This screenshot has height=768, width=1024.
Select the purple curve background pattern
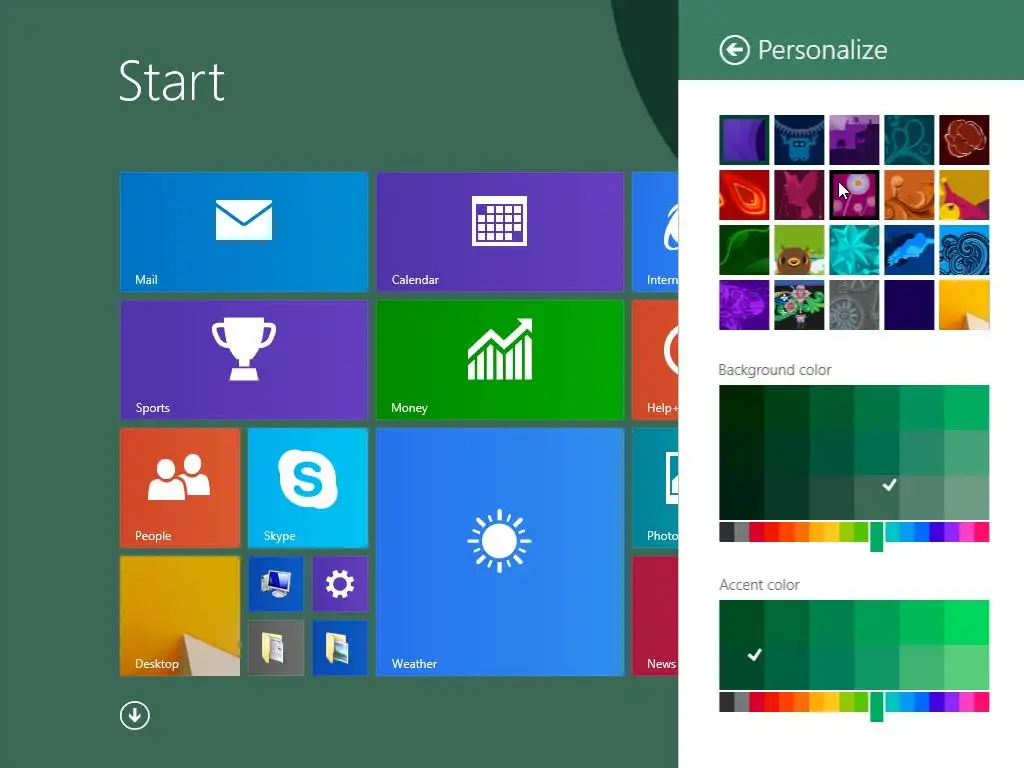tap(744, 140)
